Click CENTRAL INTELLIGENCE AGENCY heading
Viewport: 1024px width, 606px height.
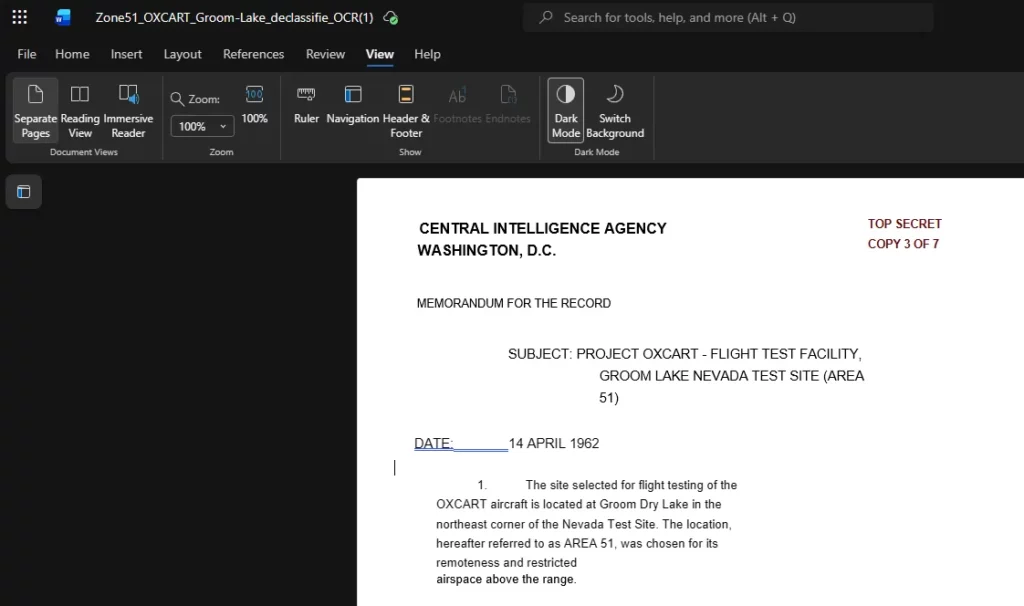tap(543, 229)
